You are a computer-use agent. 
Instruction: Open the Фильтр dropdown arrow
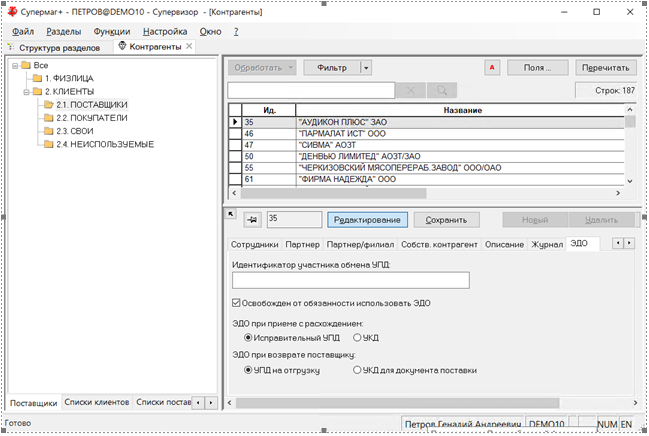(x=366, y=68)
